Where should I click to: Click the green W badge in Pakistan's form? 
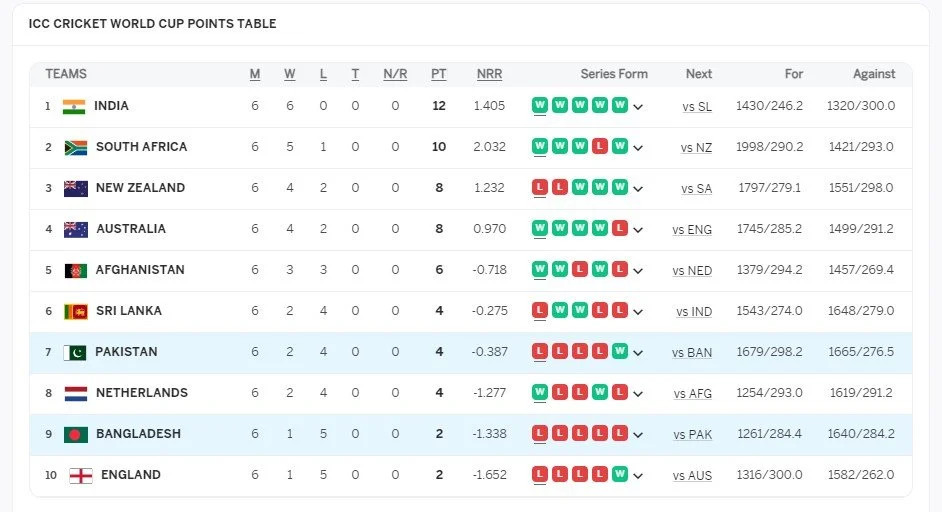[619, 351]
